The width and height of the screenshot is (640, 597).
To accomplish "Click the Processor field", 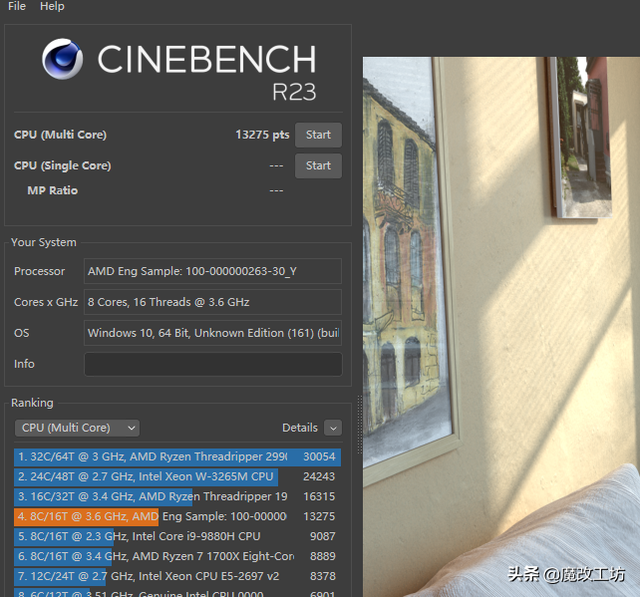I will tap(213, 271).
